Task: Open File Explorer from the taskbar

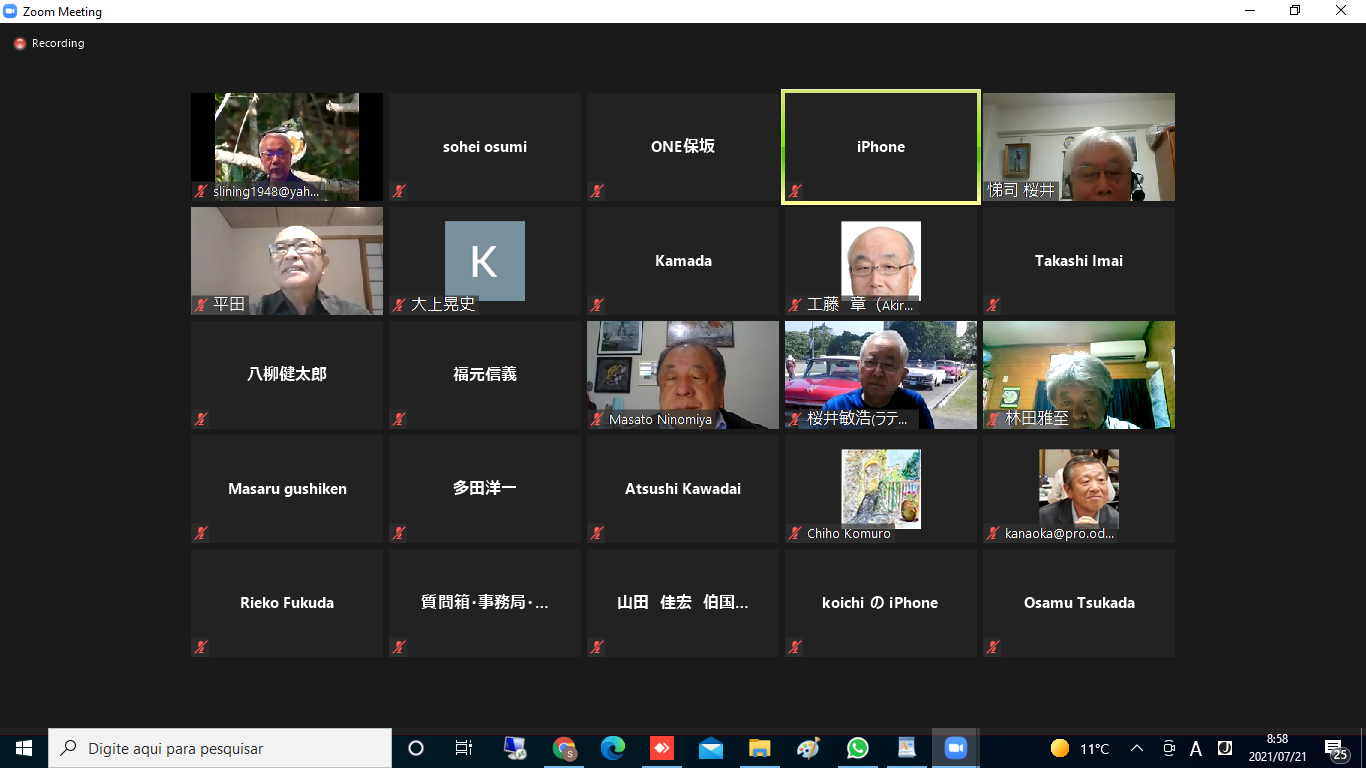Action: [x=760, y=748]
